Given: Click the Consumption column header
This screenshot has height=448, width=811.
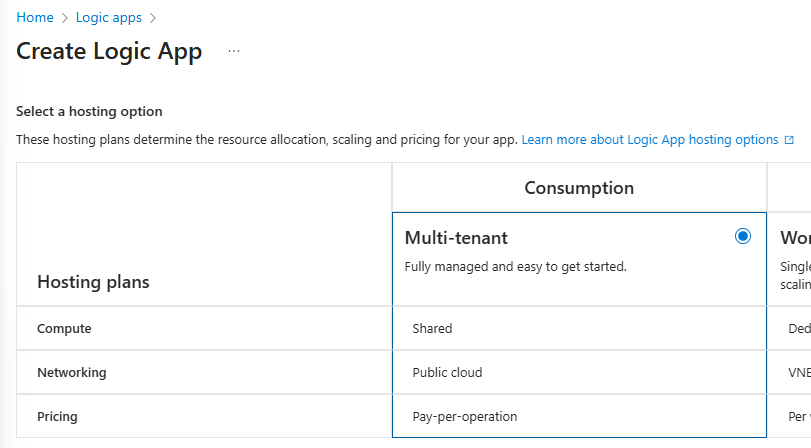Looking at the screenshot, I should 579,188.
